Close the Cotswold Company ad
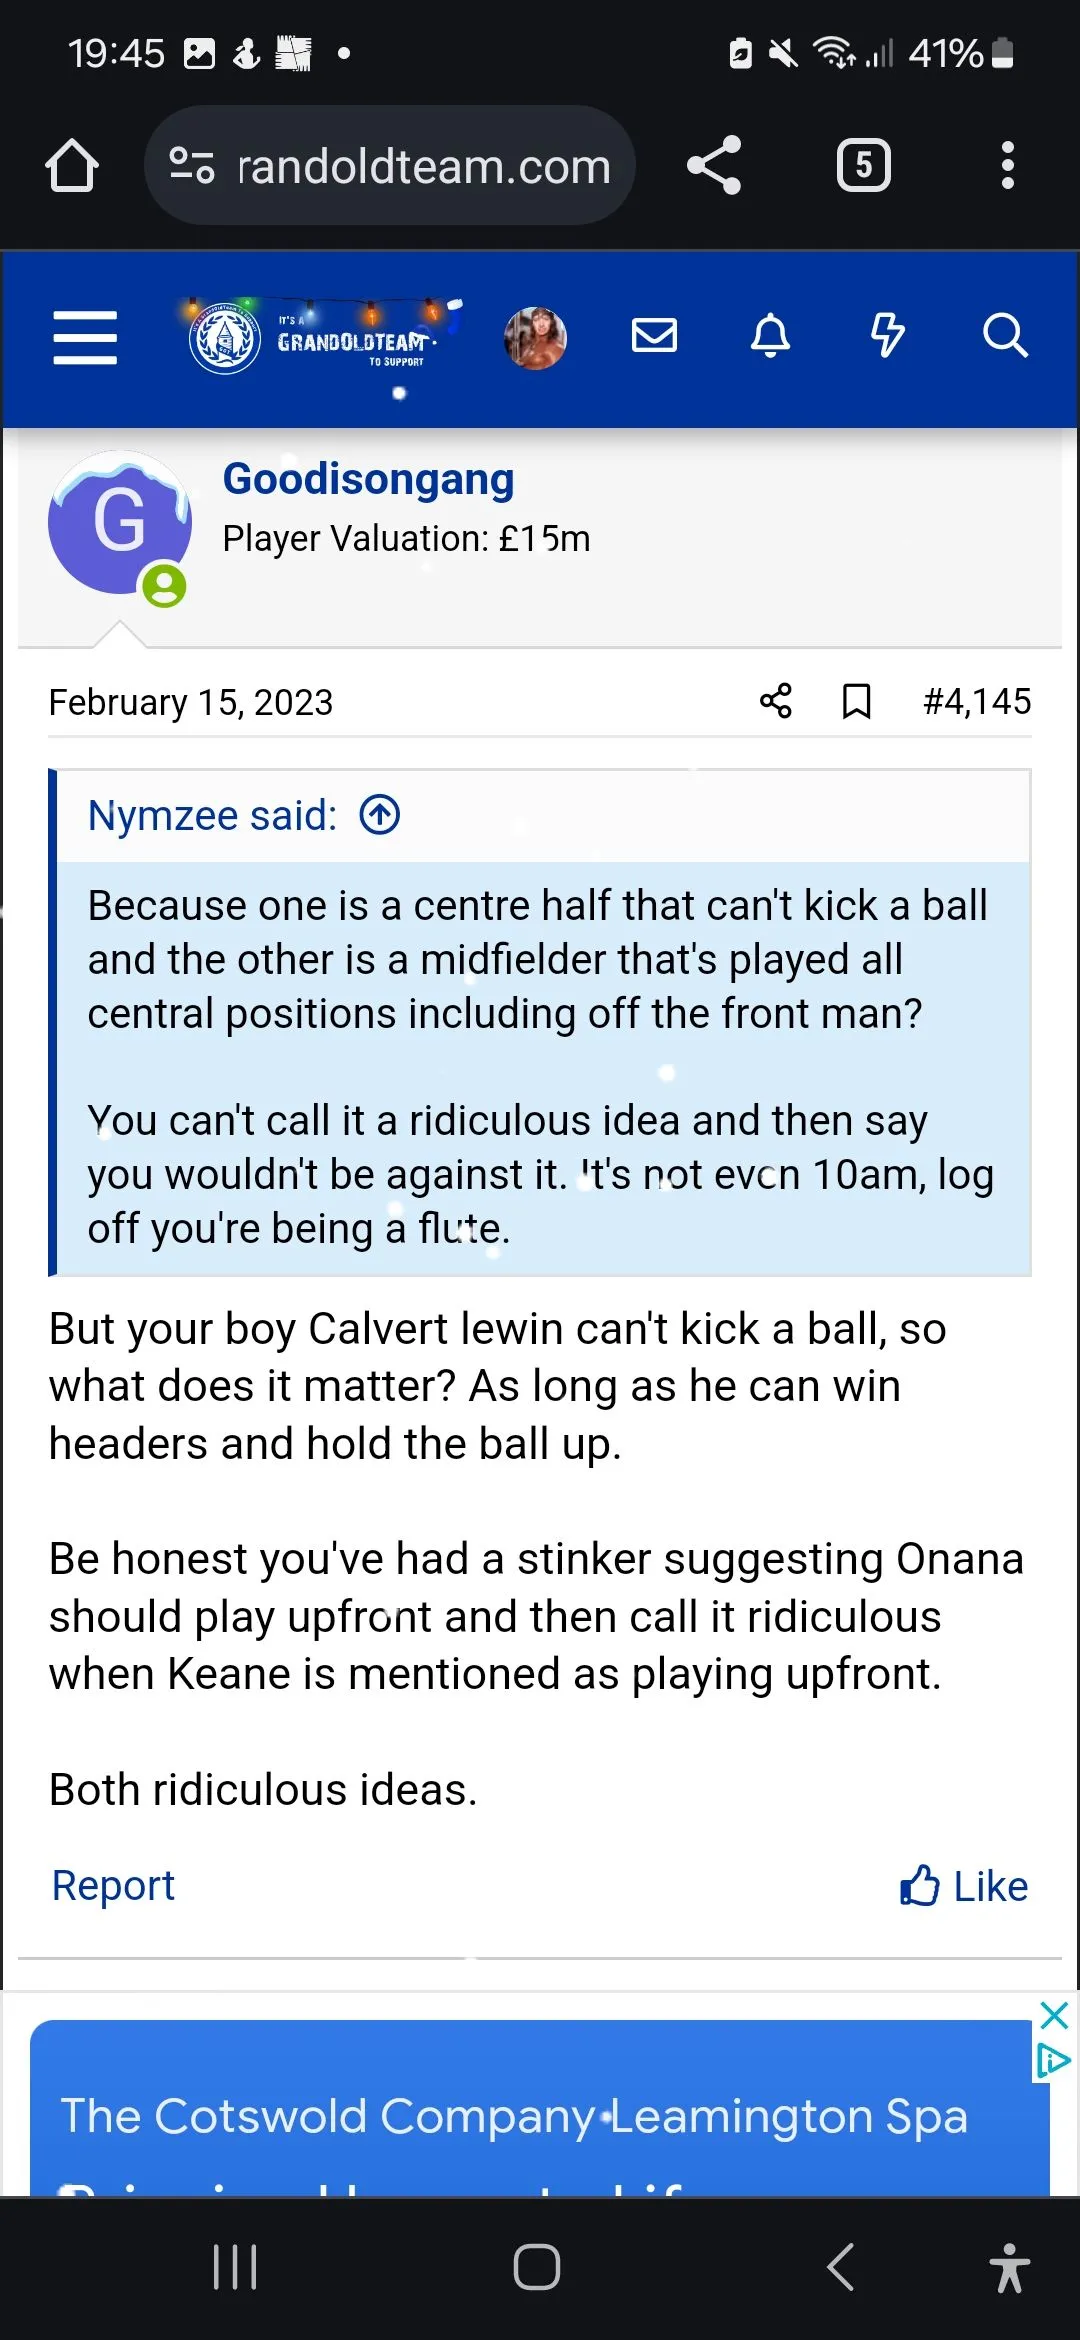The image size is (1080, 2340). tap(1054, 2015)
